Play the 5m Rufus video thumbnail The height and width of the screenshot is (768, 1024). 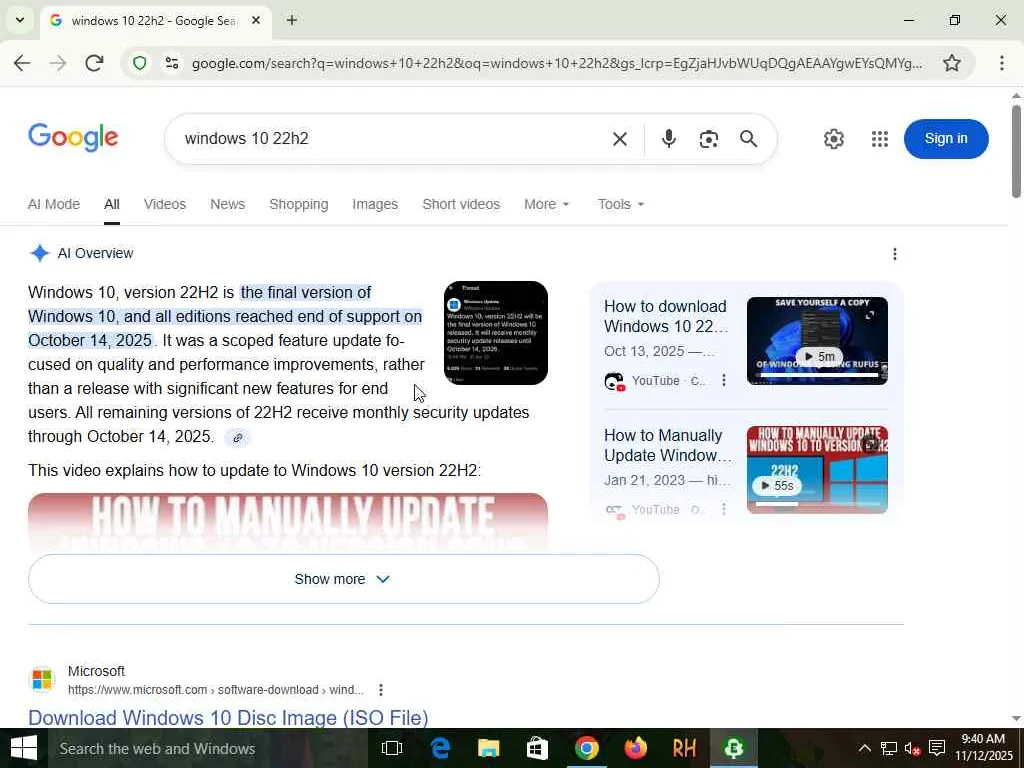[x=817, y=341]
